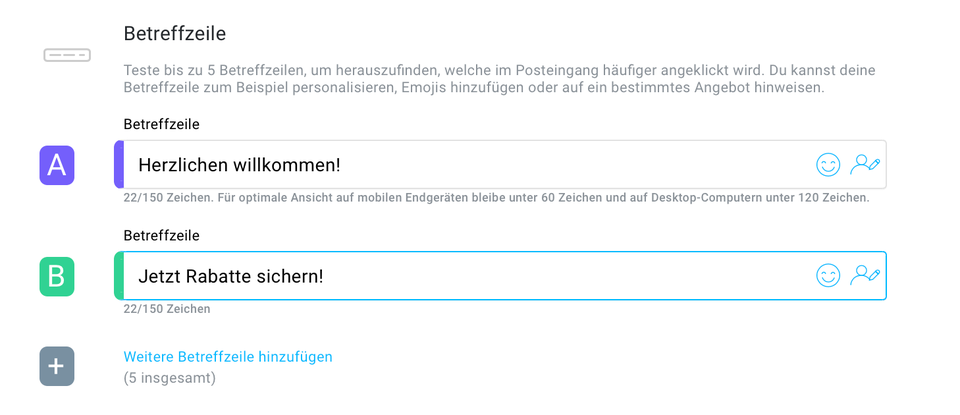The width and height of the screenshot is (960, 415).
Task: Open personalization icon in subject line A
Action: coord(865,165)
